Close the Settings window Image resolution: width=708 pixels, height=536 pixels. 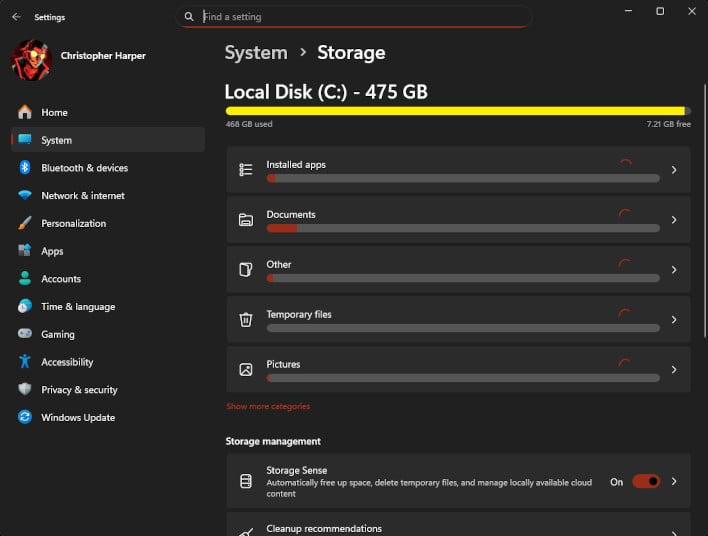pos(692,11)
